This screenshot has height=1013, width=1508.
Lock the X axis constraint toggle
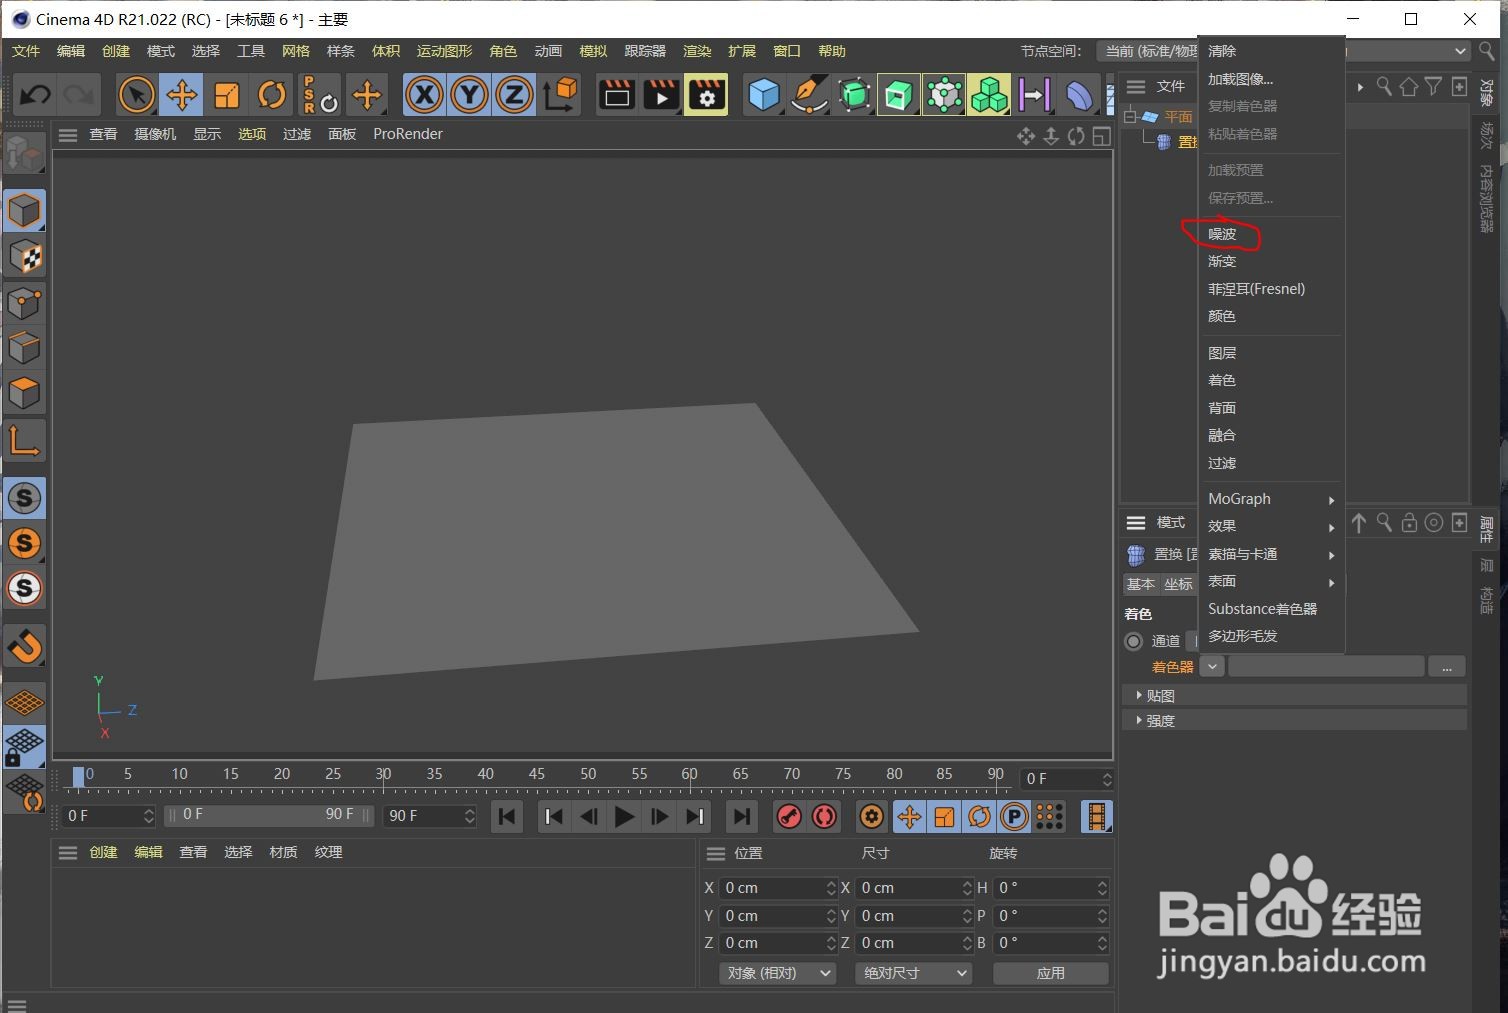pyautogui.click(x=424, y=94)
